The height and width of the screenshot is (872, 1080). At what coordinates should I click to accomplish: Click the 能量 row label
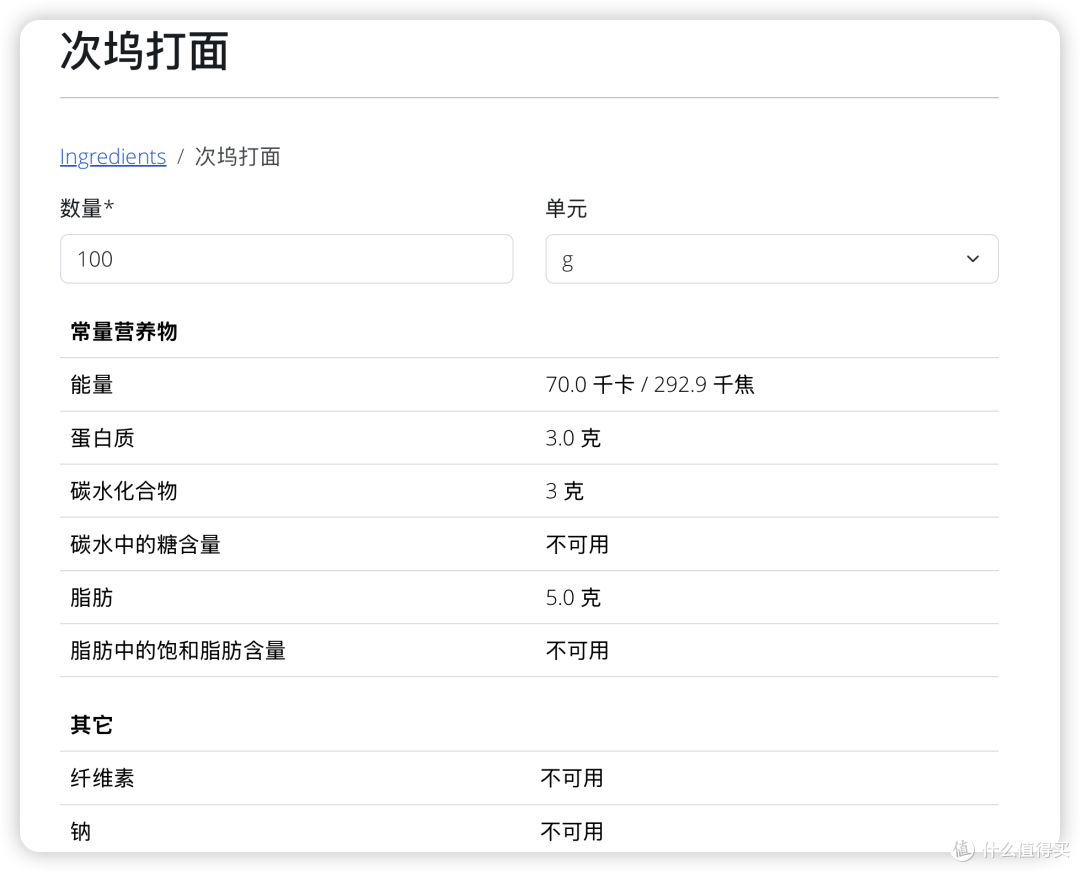click(x=92, y=384)
